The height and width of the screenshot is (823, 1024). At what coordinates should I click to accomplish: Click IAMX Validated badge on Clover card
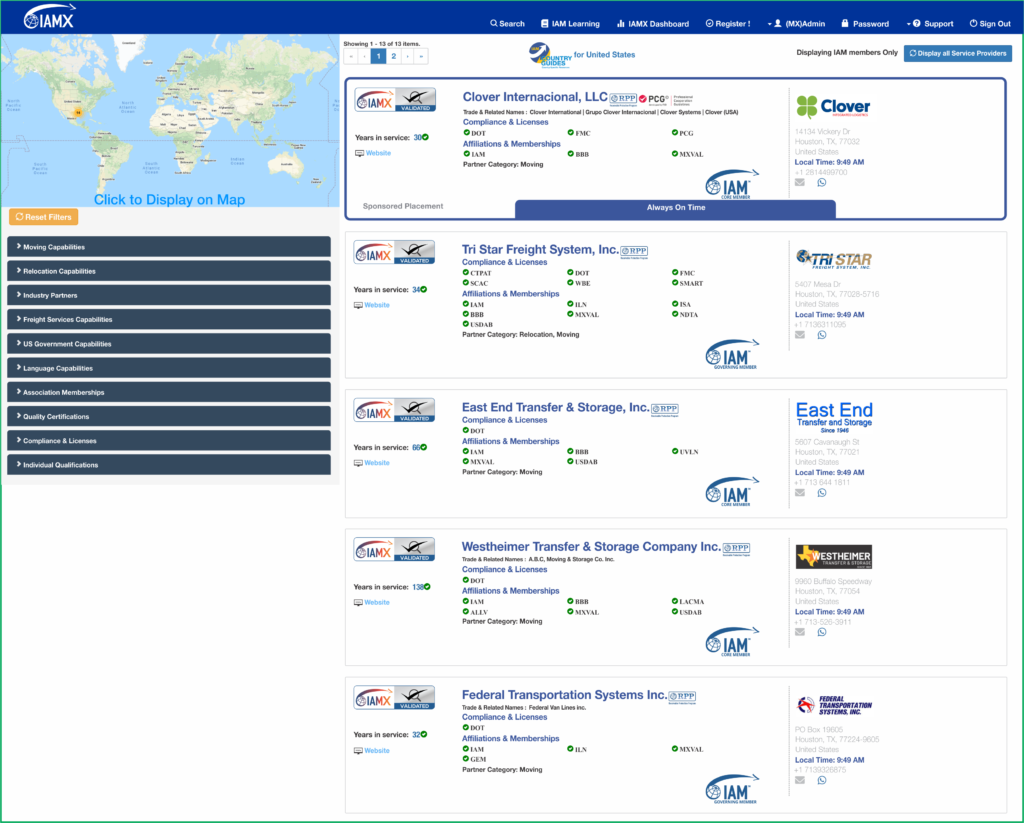395,100
